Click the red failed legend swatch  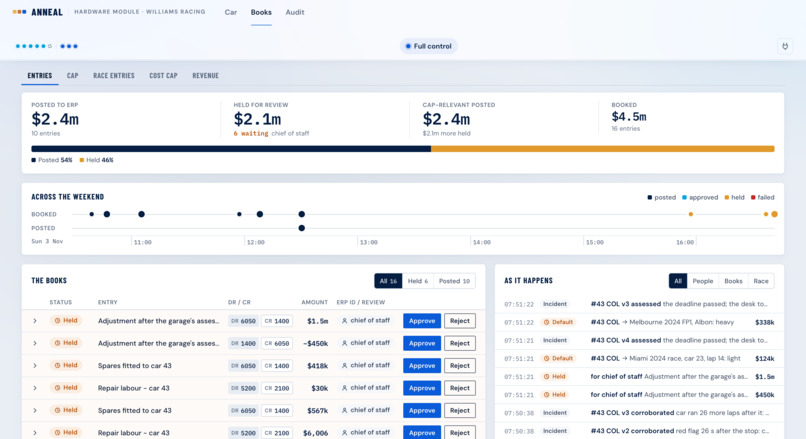click(x=753, y=197)
